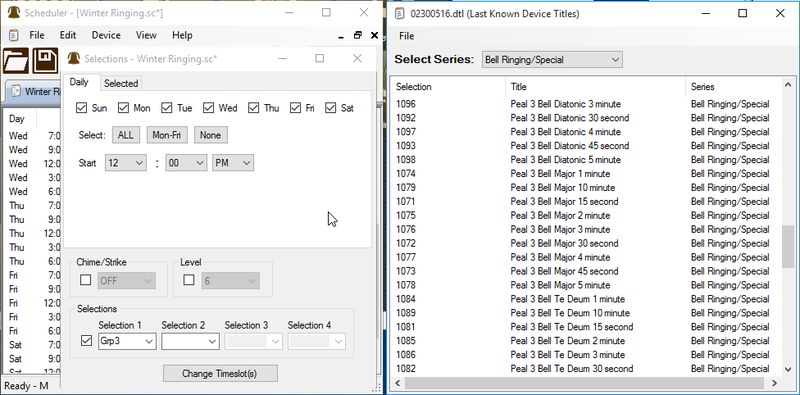The width and height of the screenshot is (800, 395).
Task: Click the bell icon in Selections title bar
Action: pos(74,59)
